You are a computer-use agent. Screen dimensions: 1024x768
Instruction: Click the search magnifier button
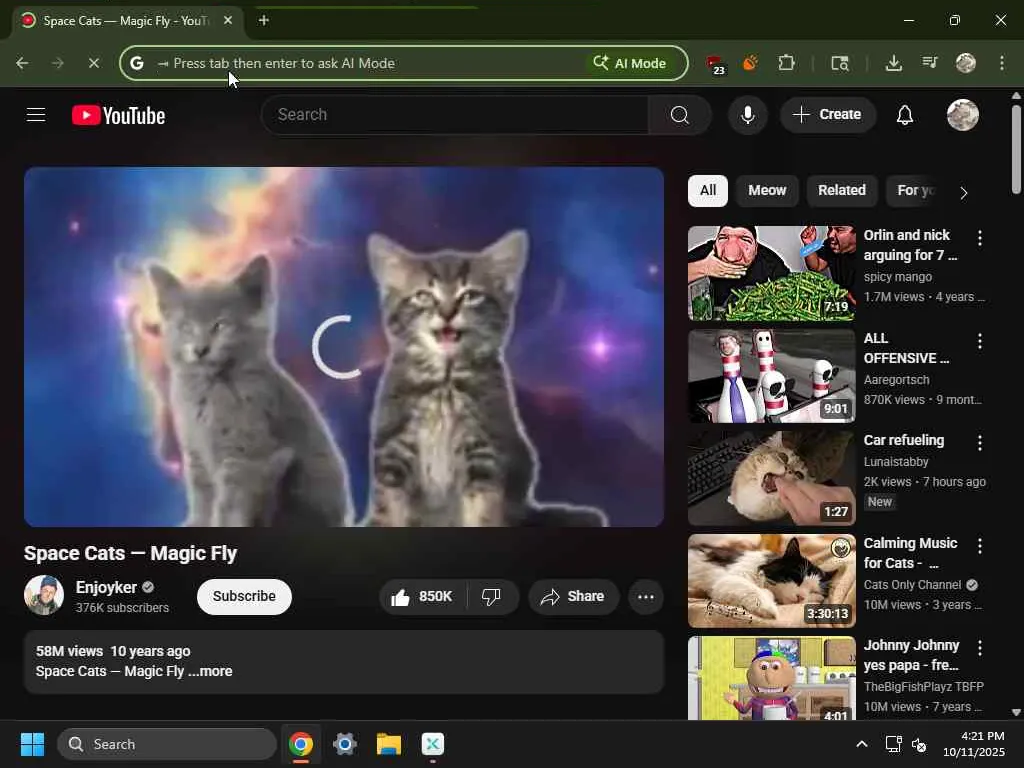[679, 115]
